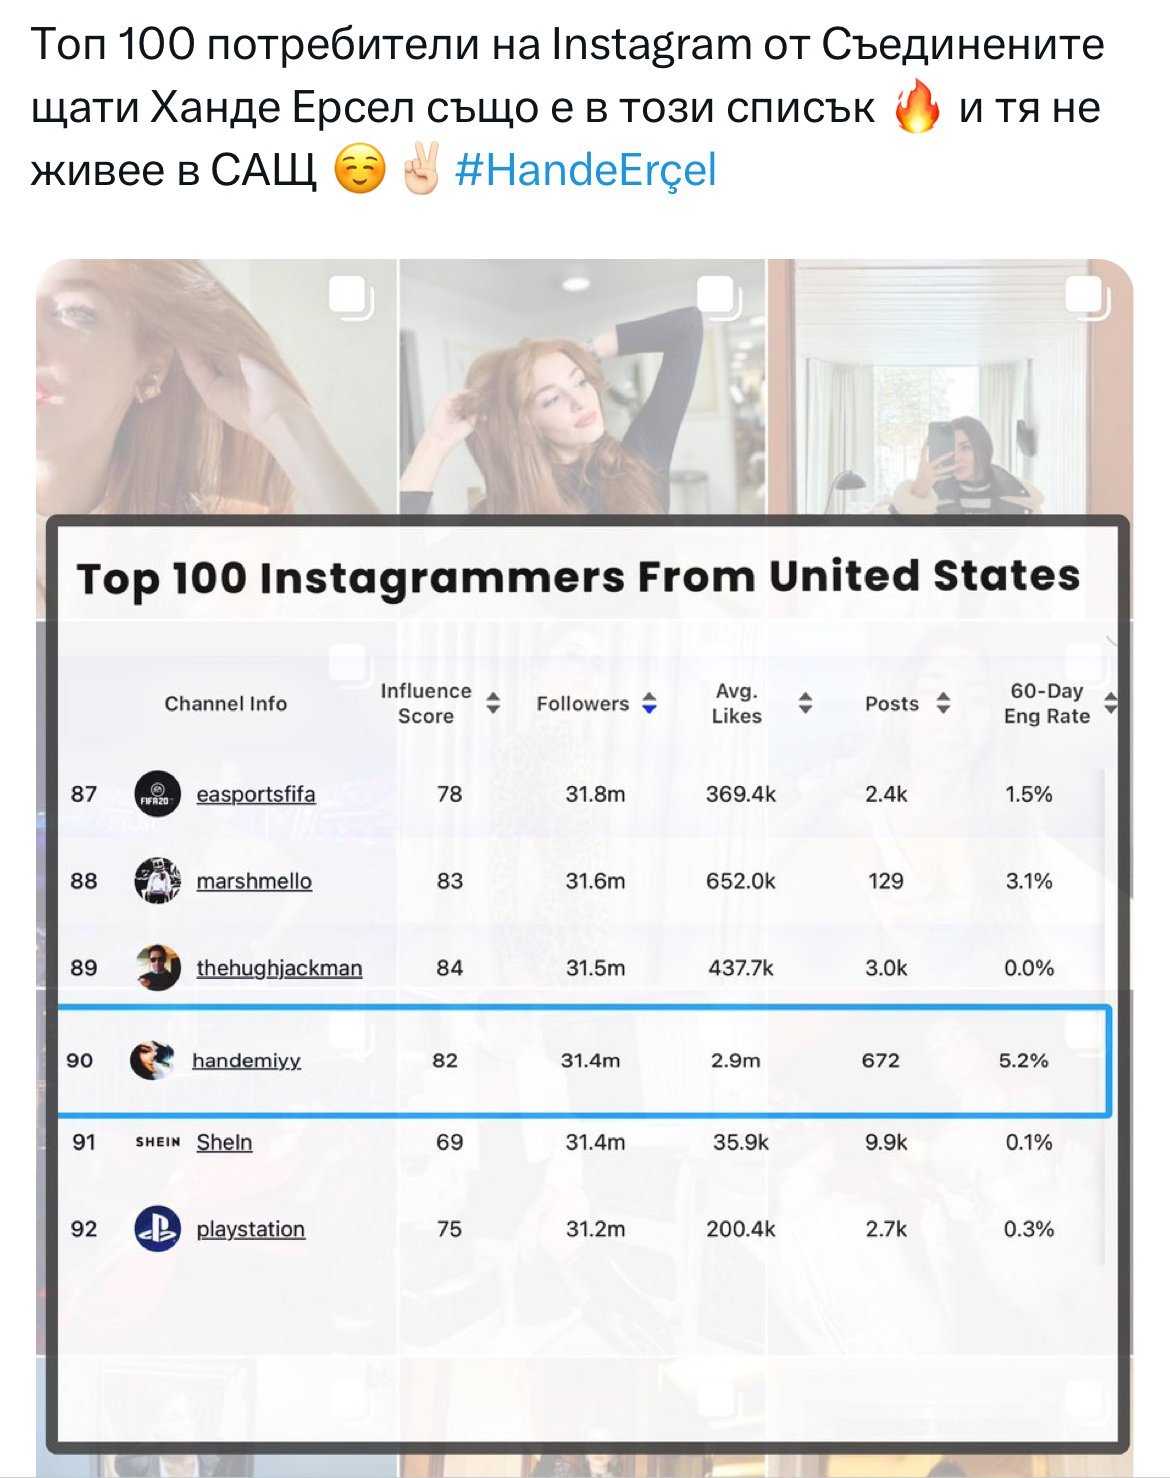Image resolution: width=1170 pixels, height=1478 pixels.
Task: Open the playstation channel link
Action: coord(250,1229)
